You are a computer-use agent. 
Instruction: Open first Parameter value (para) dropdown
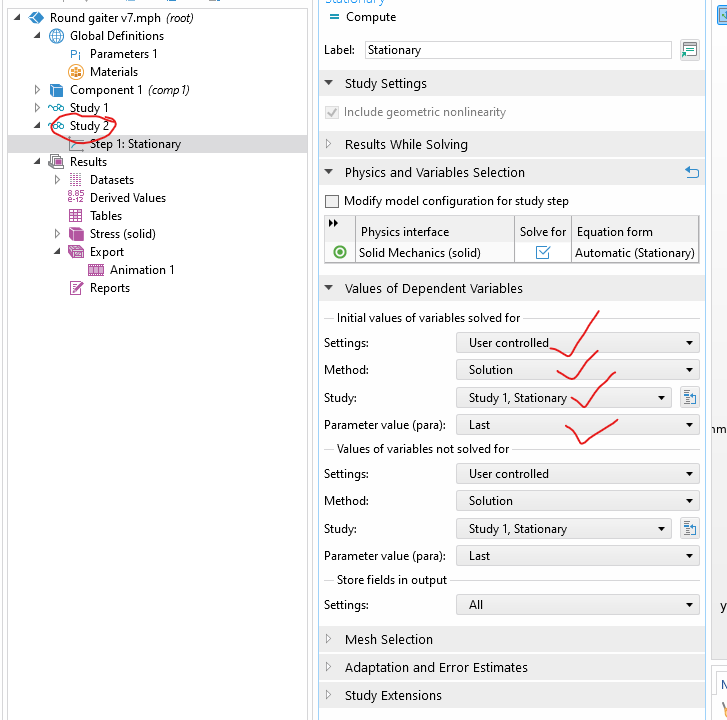coord(578,425)
